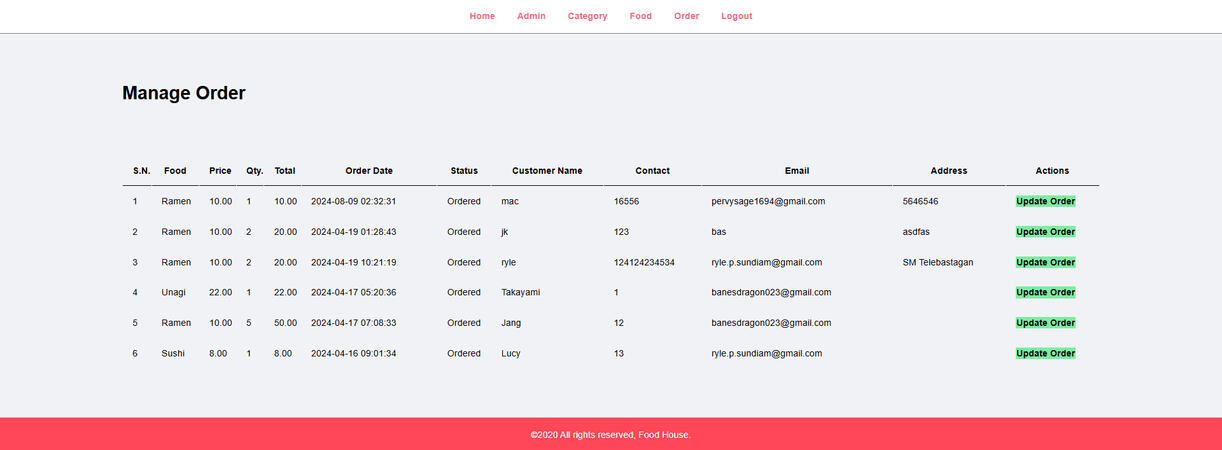Navigate to the Food page

(640, 16)
